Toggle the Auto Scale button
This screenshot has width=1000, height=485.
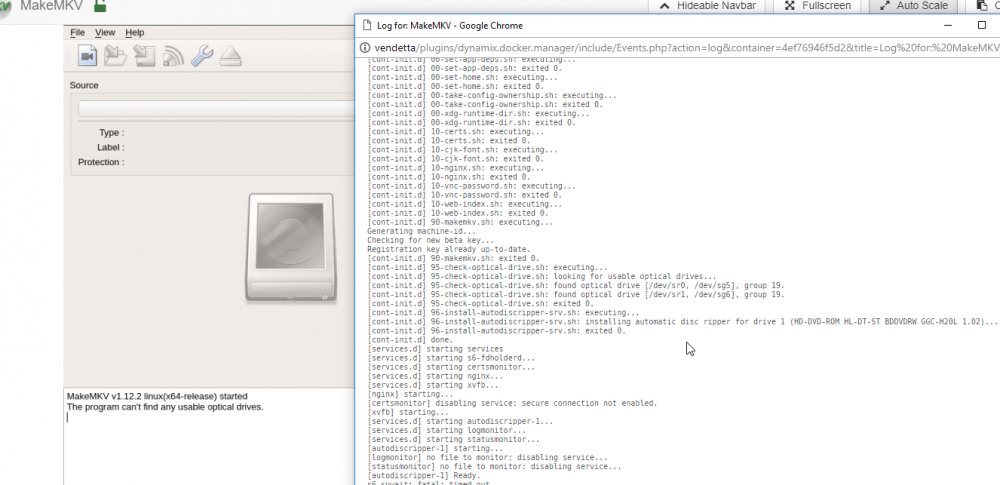[x=913, y=6]
